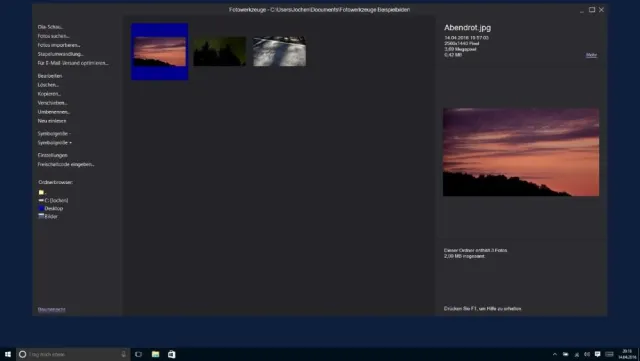Select Für E-Mail-Versand optimieren
The image size is (640, 361).
(x=73, y=63)
